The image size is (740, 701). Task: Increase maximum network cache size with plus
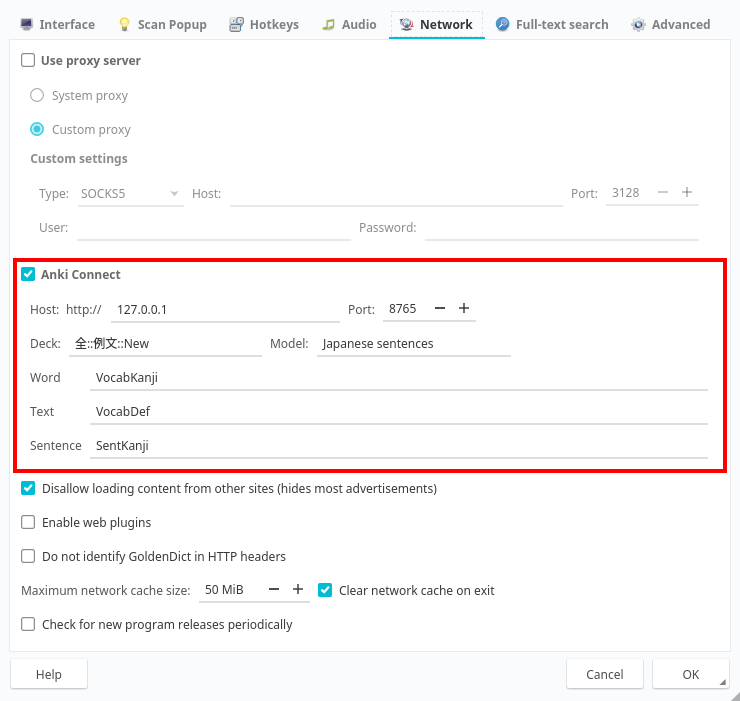click(x=298, y=590)
